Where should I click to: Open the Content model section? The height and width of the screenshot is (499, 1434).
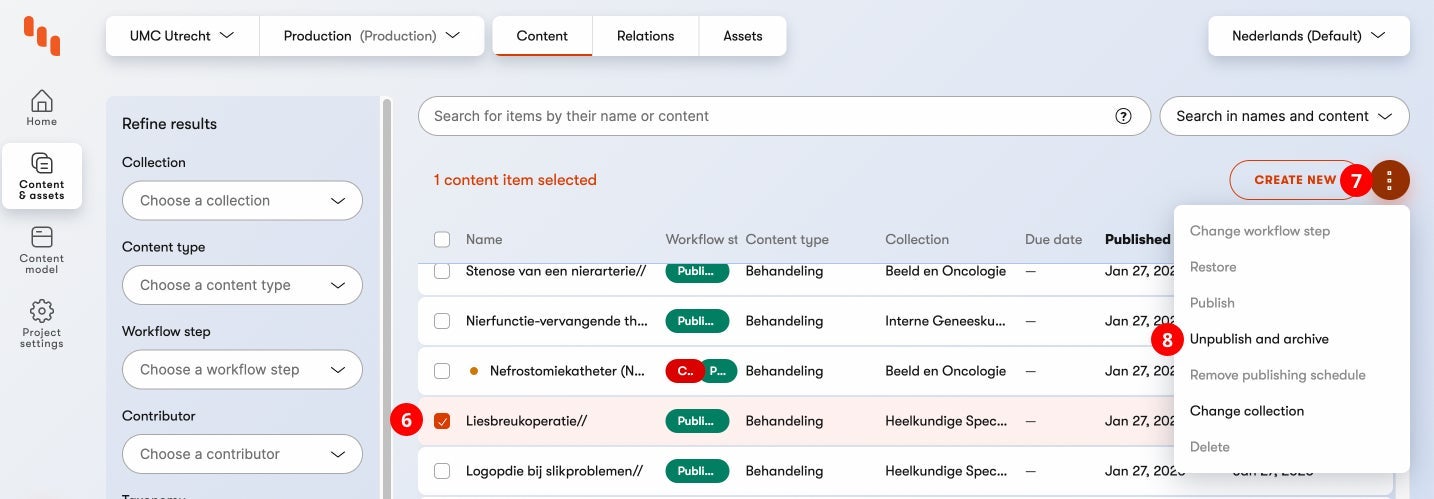point(42,249)
